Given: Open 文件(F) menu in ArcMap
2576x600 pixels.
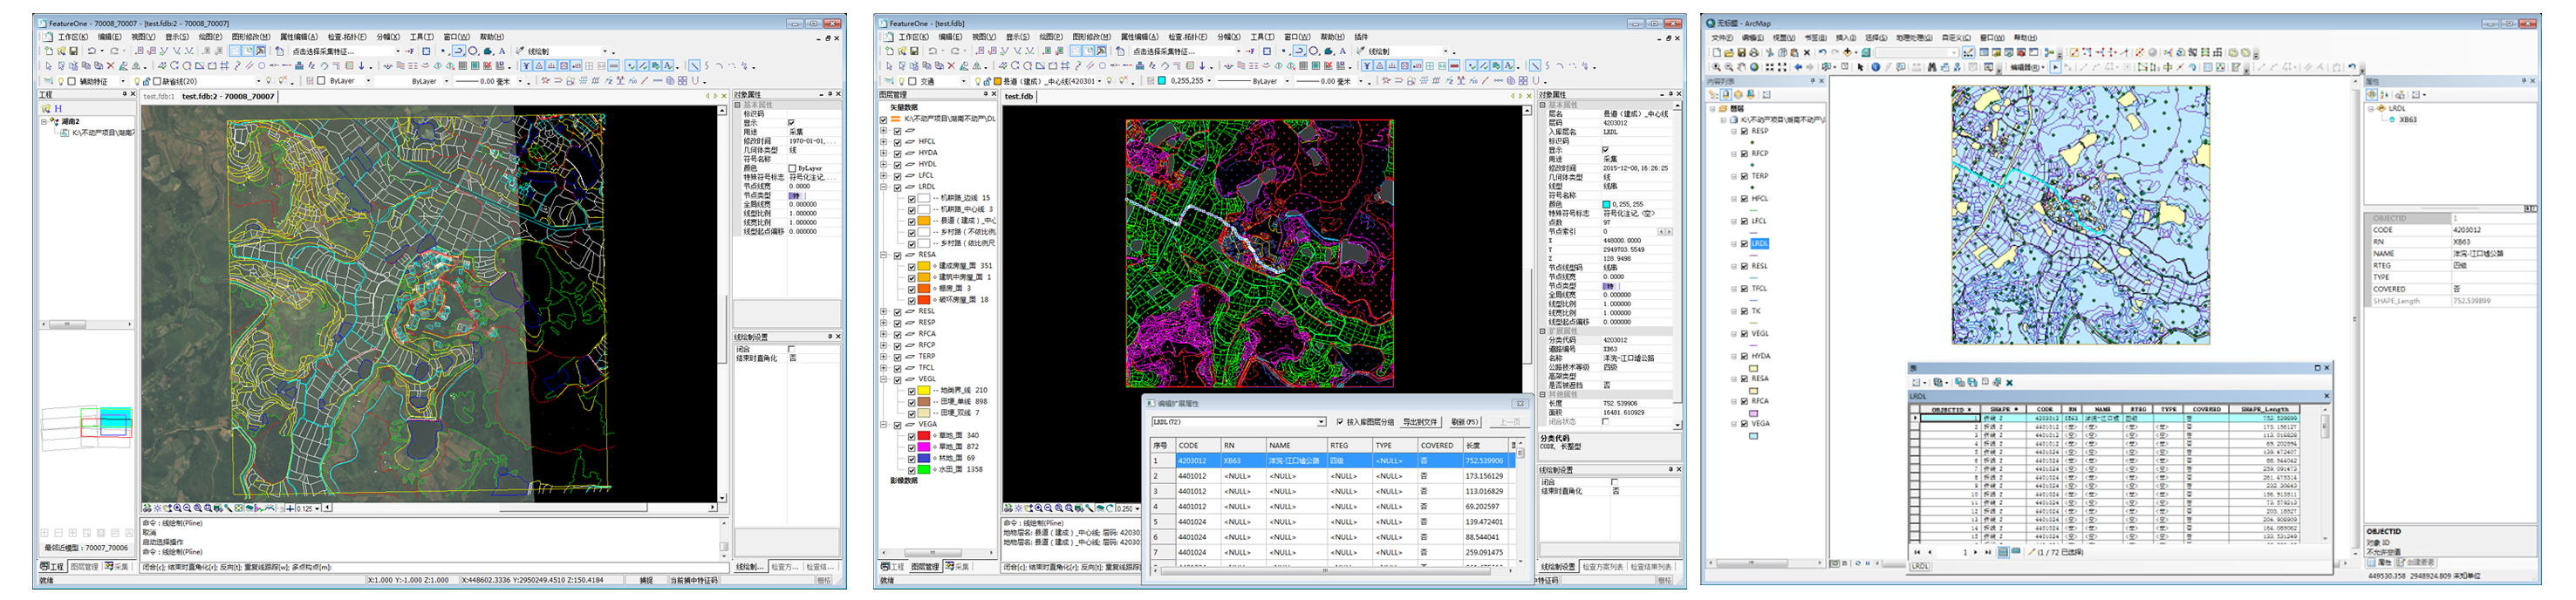Looking at the screenshot, I should pyautogui.click(x=1723, y=38).
